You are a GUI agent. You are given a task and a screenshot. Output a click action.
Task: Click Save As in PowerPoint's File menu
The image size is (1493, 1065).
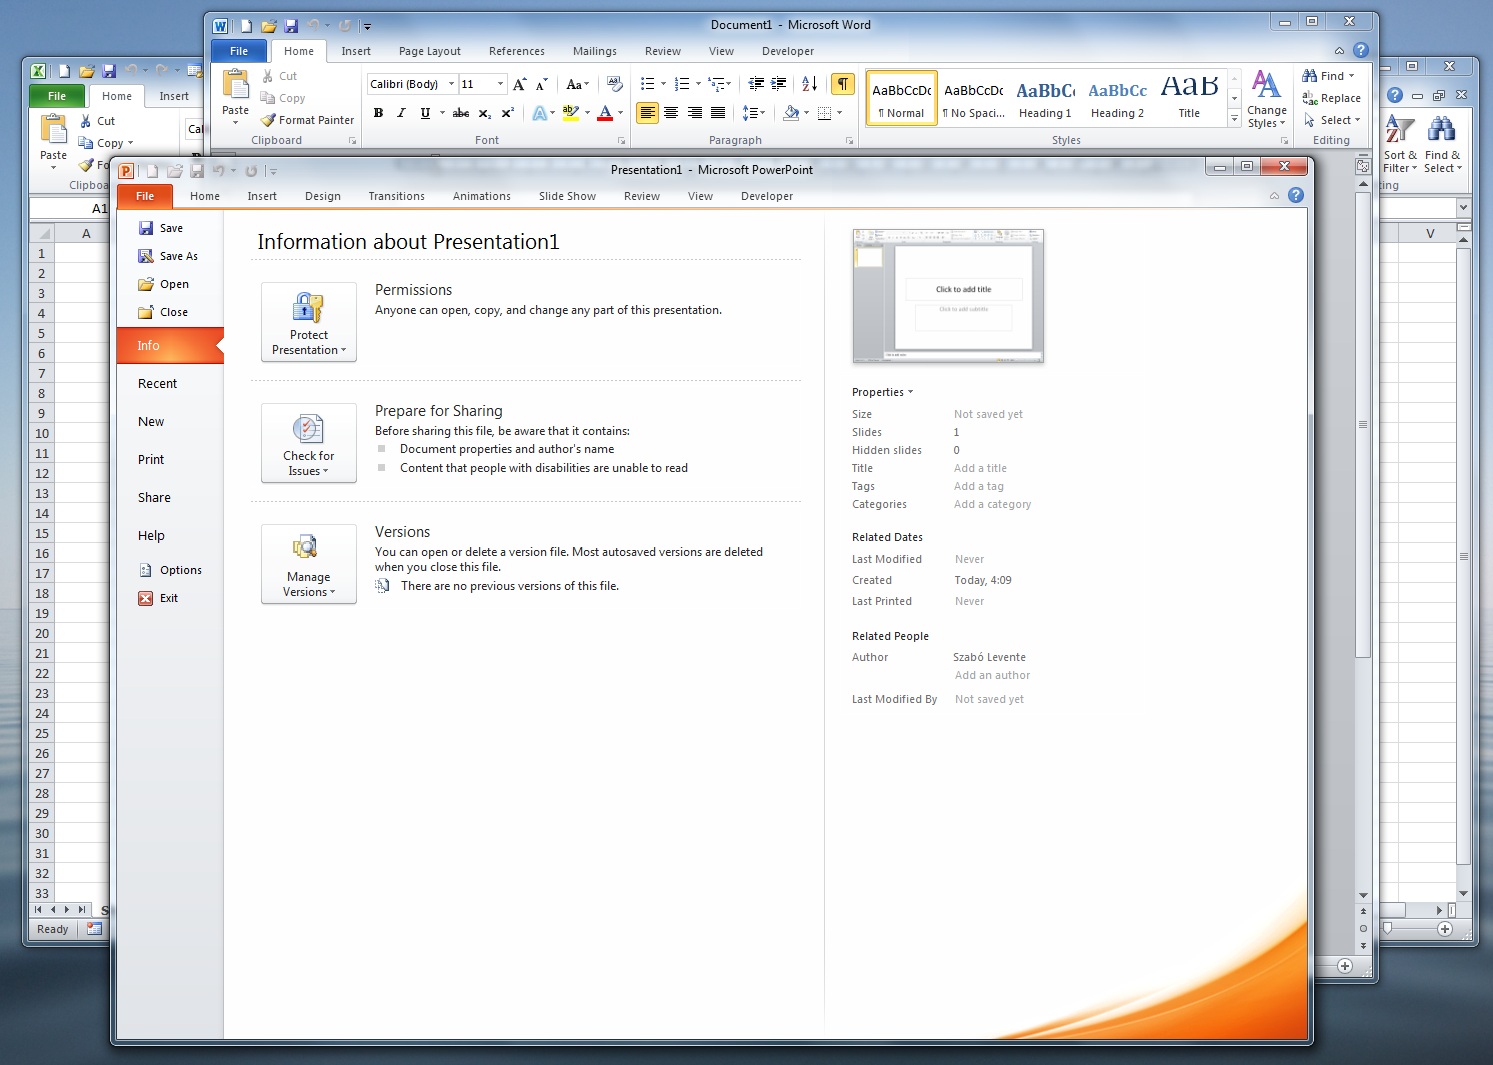(168, 256)
